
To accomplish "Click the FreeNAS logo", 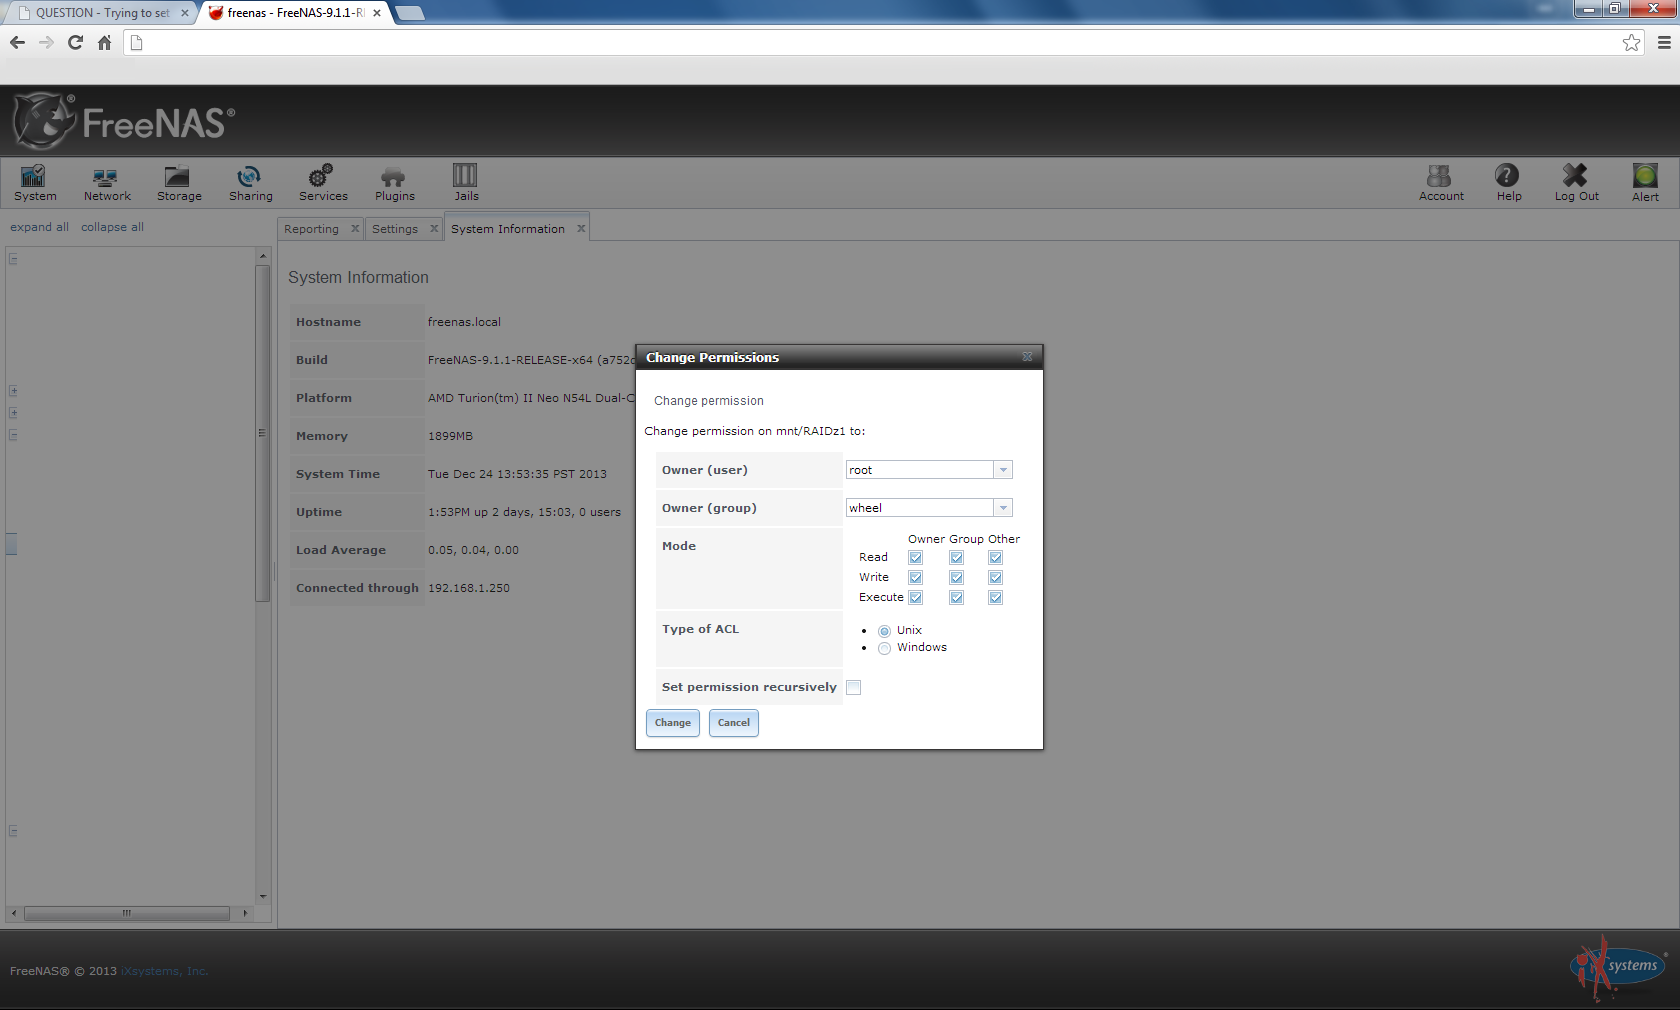I will coord(125,122).
